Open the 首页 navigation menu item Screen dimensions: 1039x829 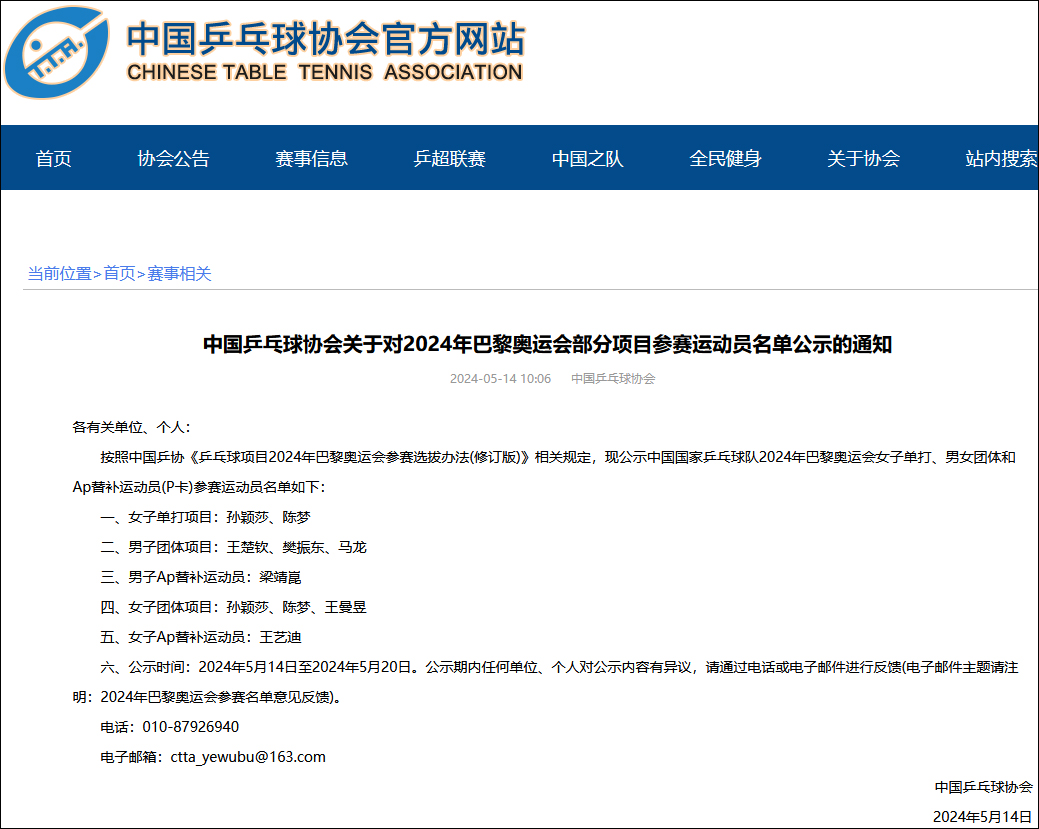click(54, 158)
